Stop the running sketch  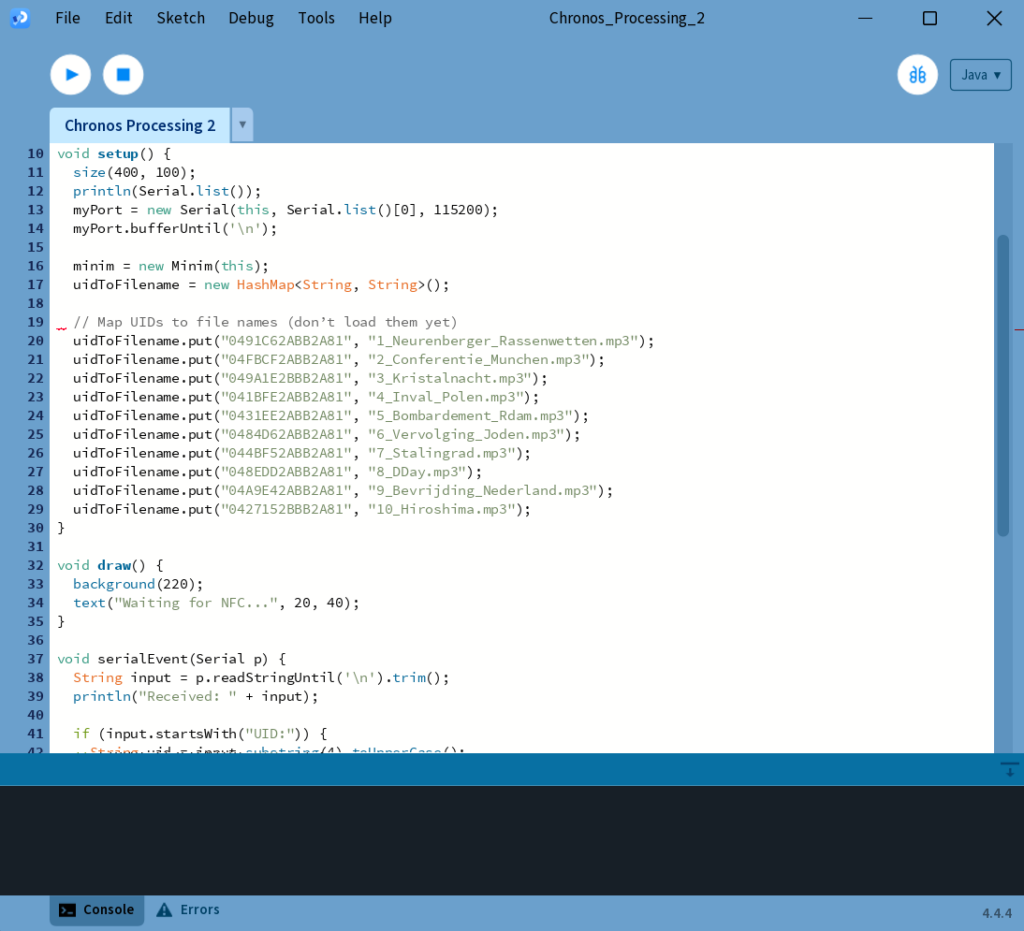pyautogui.click(x=123, y=75)
